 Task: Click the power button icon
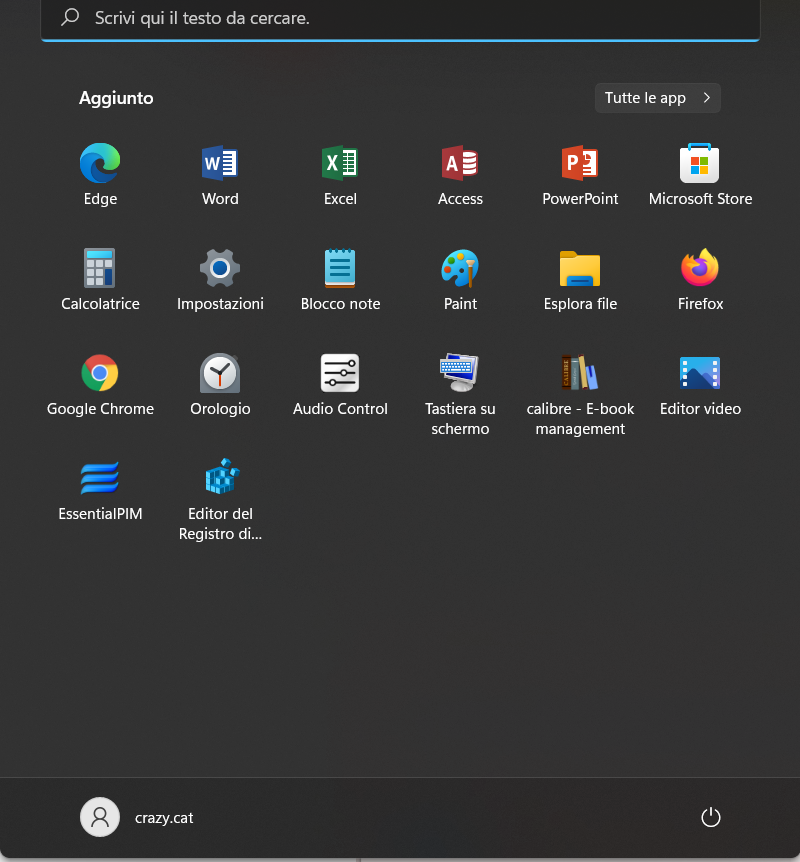(711, 817)
